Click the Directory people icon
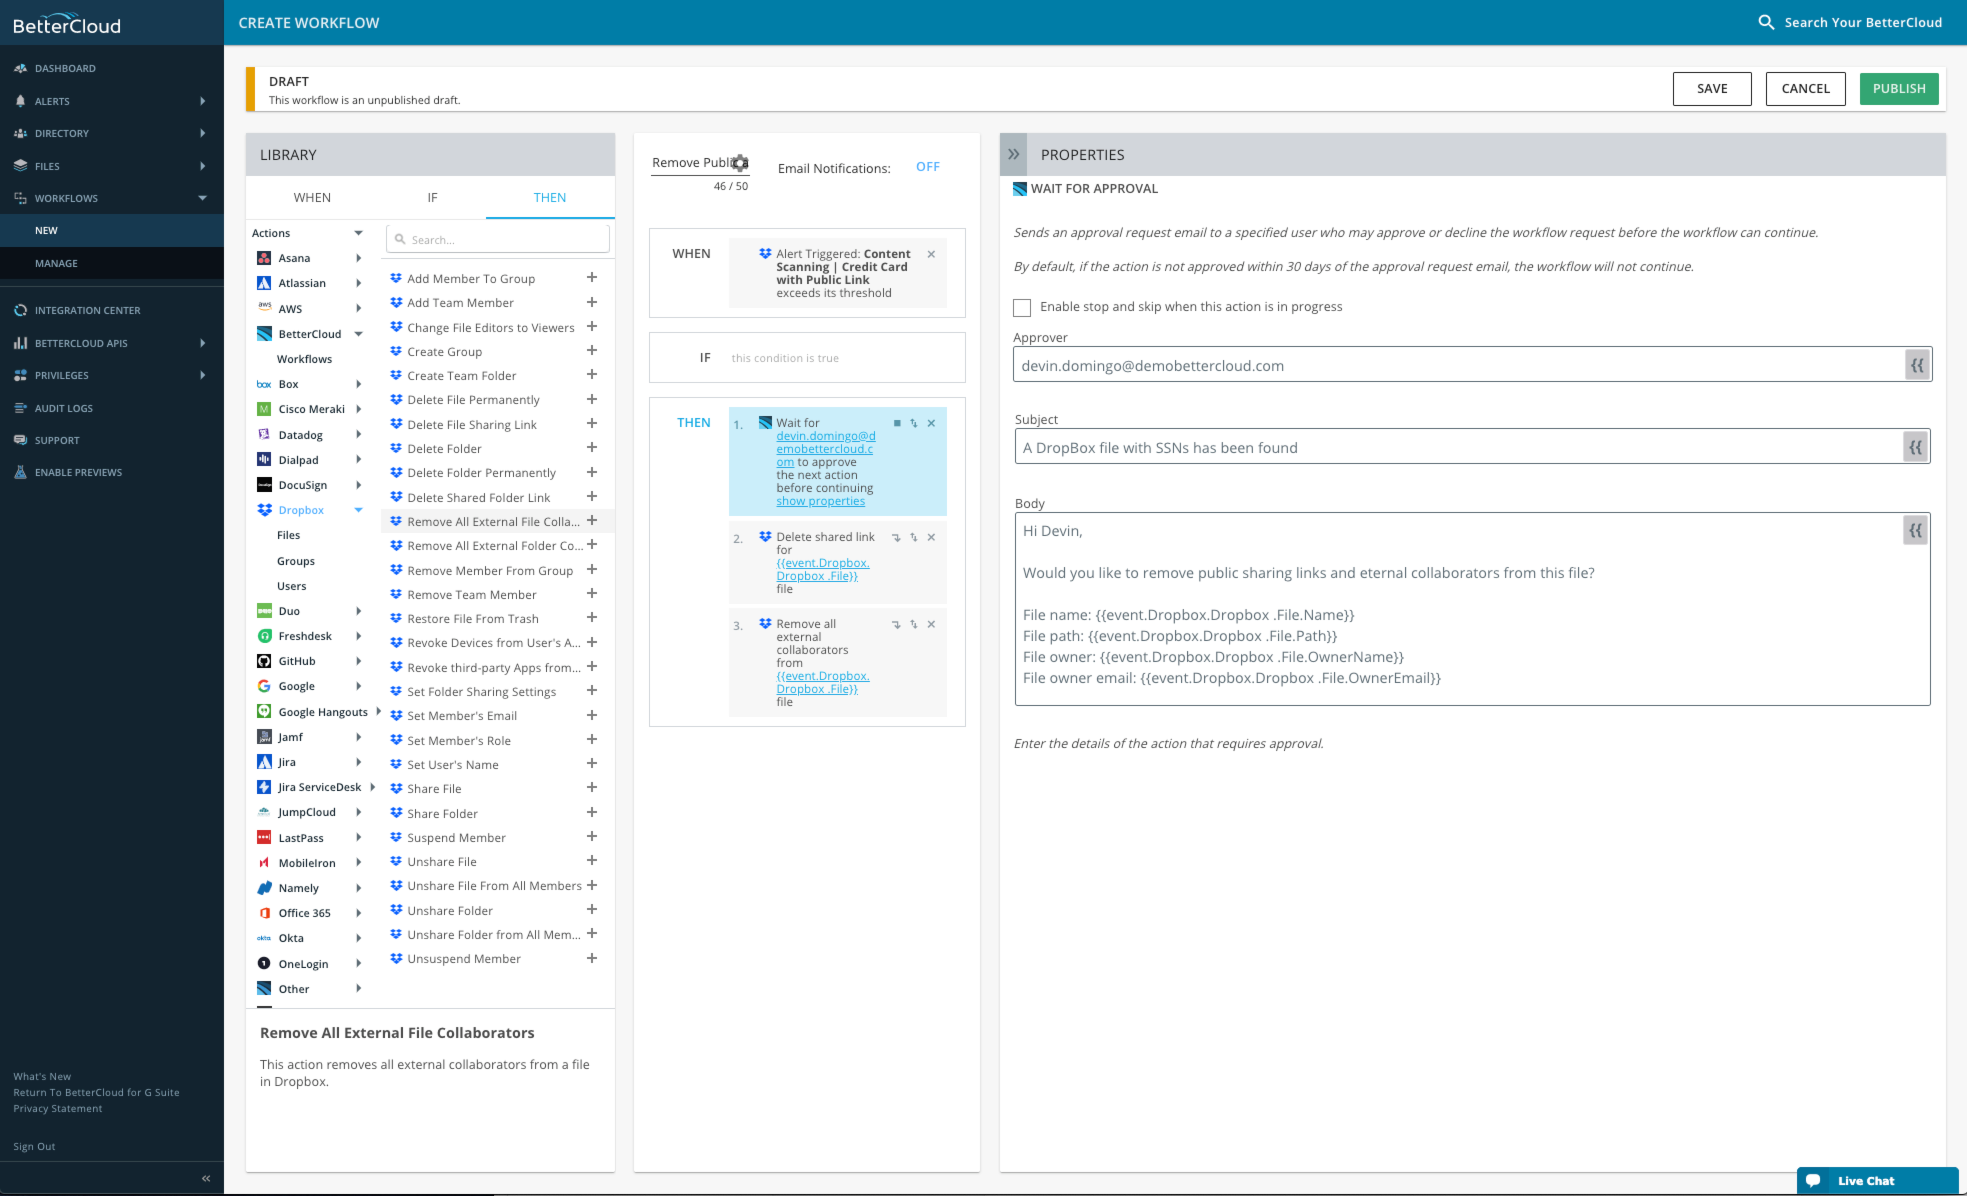Screen dimensions: 1967x1196 pyautogui.click(x=20, y=134)
